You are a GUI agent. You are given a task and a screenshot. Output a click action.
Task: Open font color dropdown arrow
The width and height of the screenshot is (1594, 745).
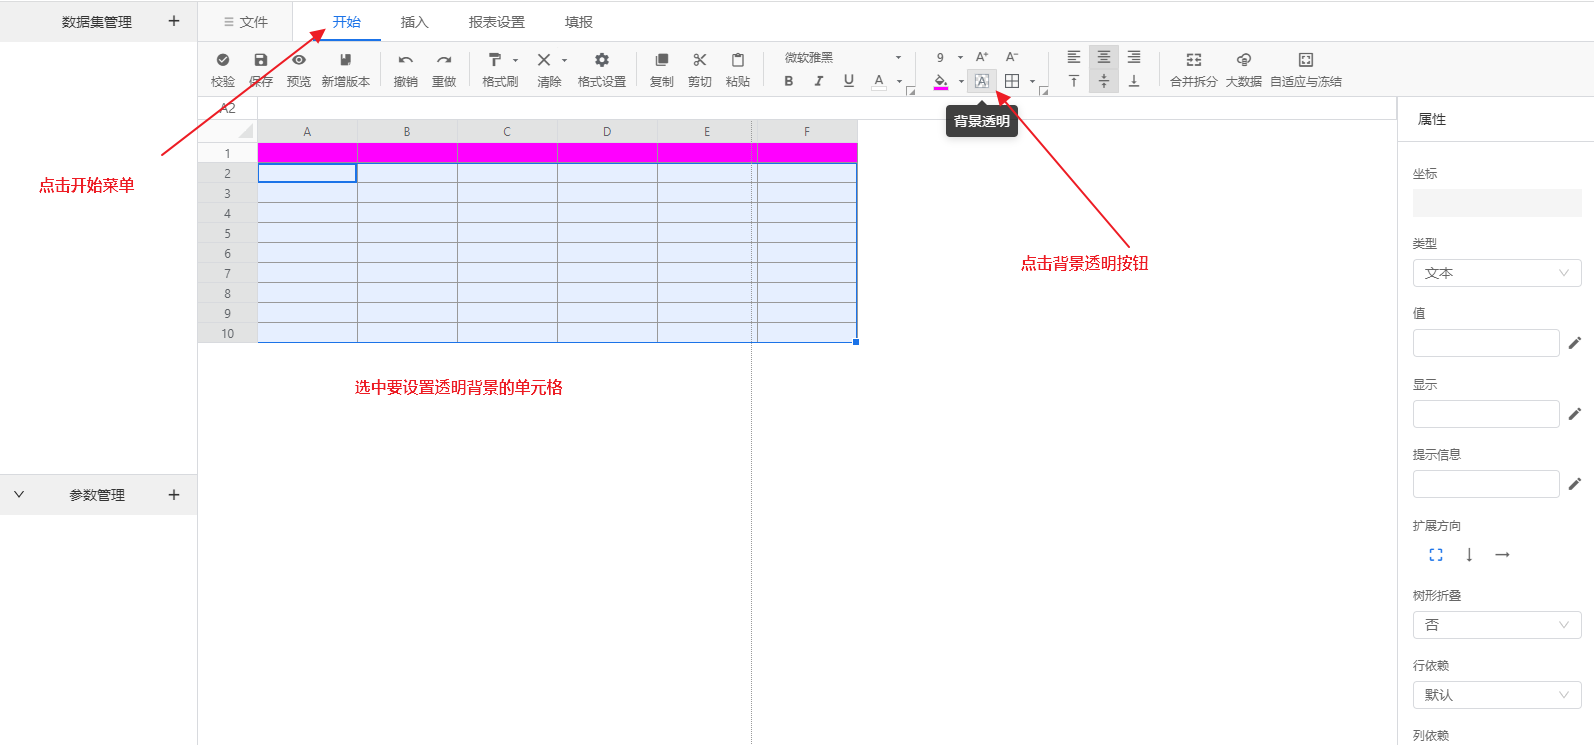coord(899,81)
